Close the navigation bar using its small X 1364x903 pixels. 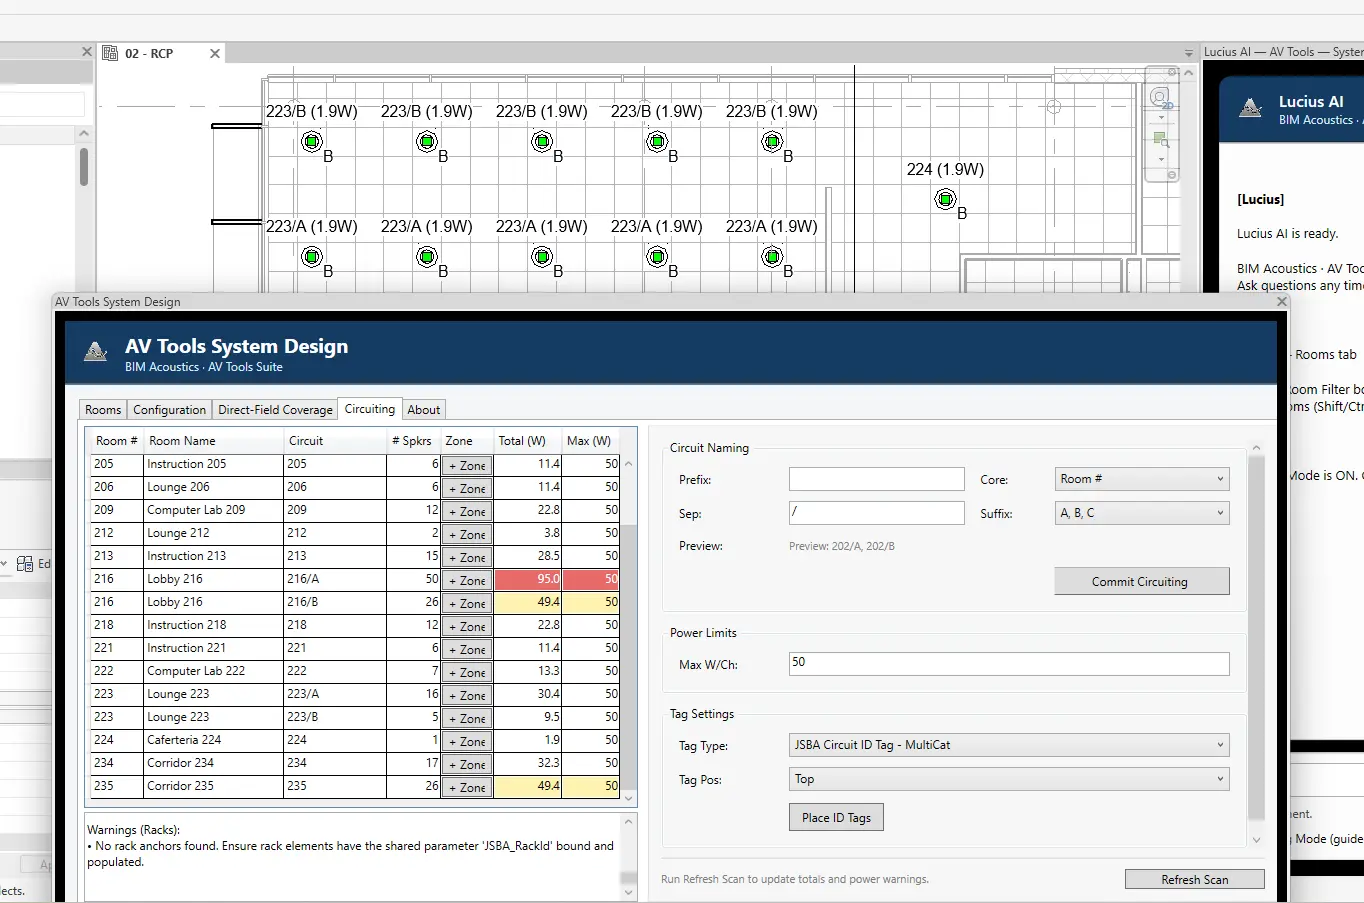(x=1173, y=73)
